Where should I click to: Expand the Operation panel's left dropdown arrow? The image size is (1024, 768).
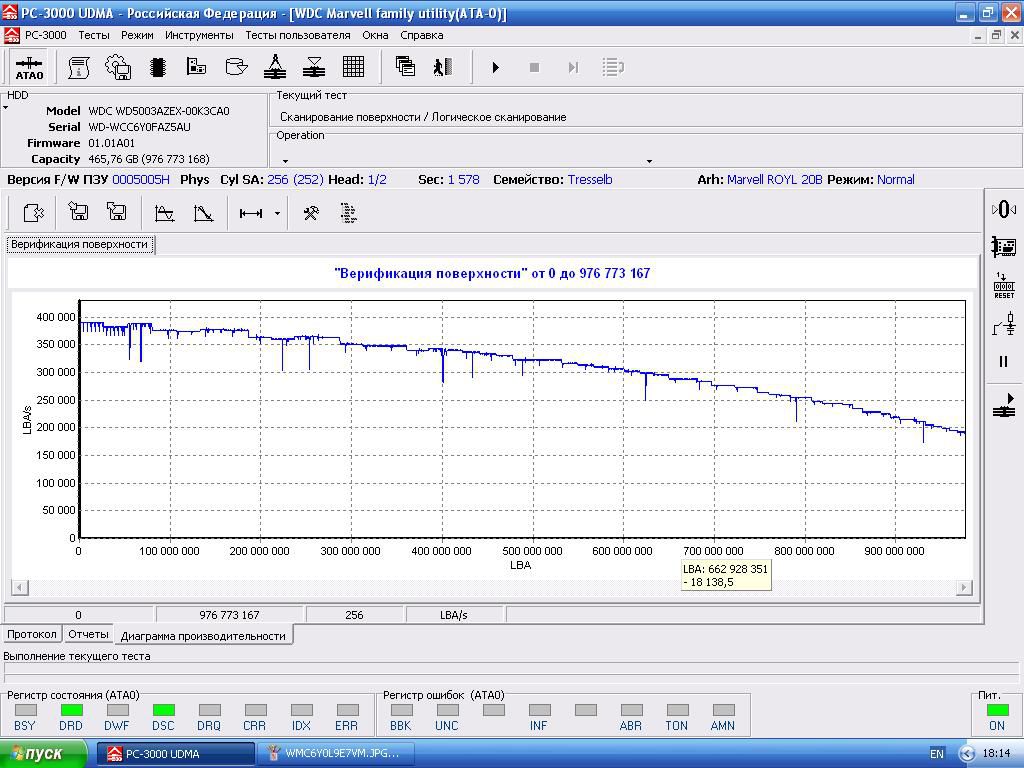pos(285,161)
